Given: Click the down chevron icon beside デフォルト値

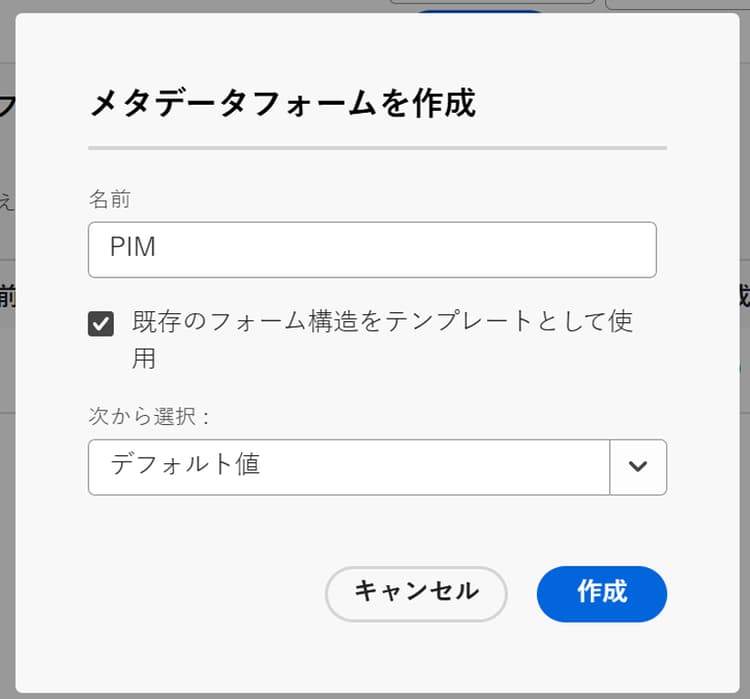Looking at the screenshot, I should [x=638, y=467].
